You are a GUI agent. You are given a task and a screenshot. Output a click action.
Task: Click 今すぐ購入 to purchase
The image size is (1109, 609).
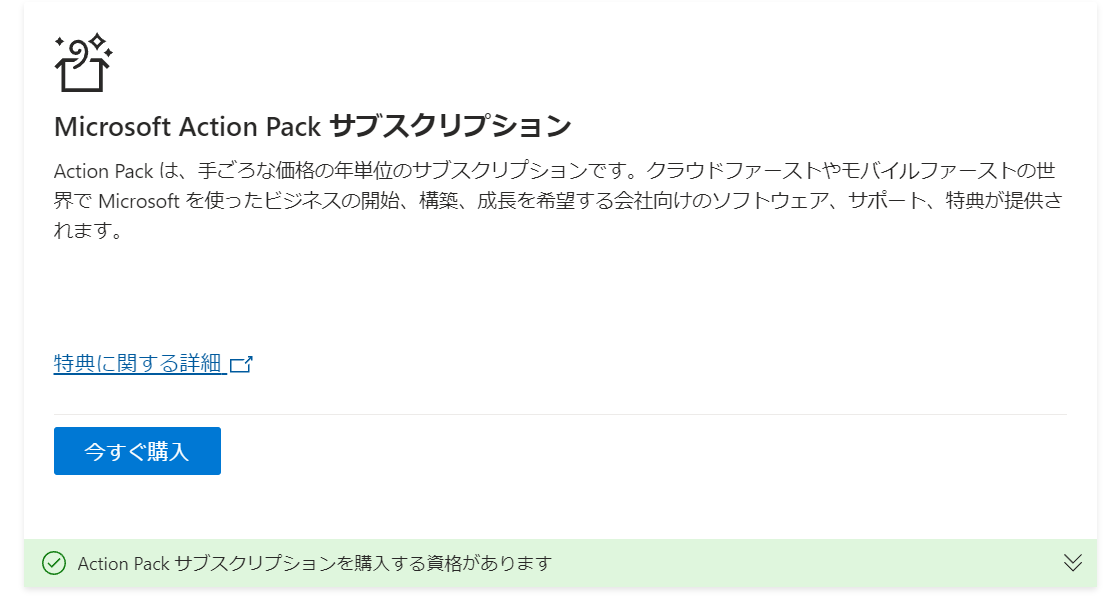click(x=136, y=451)
